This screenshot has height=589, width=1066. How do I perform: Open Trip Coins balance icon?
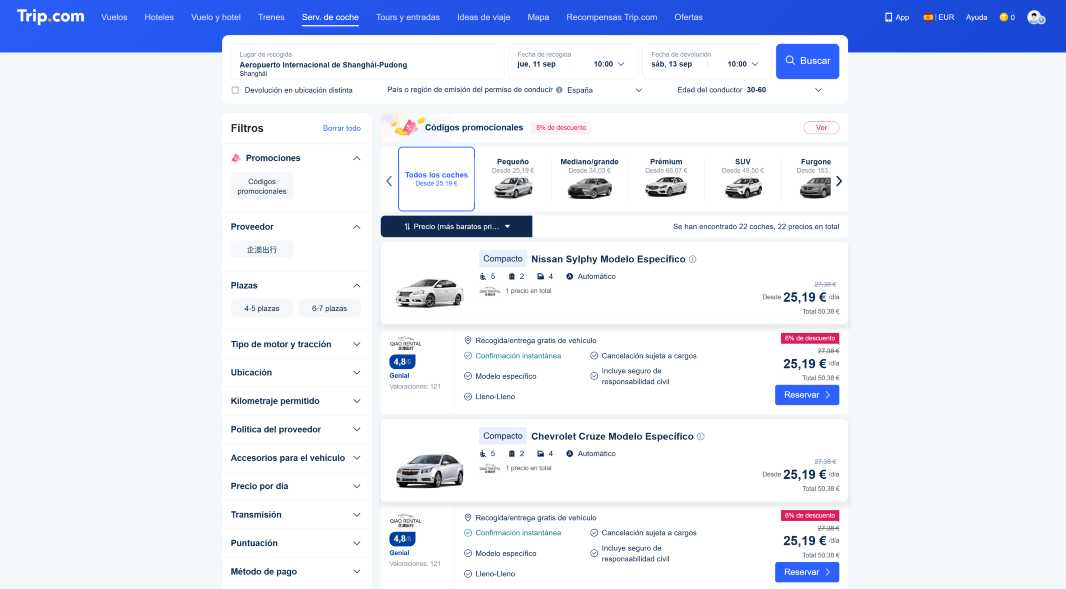[x=1003, y=17]
